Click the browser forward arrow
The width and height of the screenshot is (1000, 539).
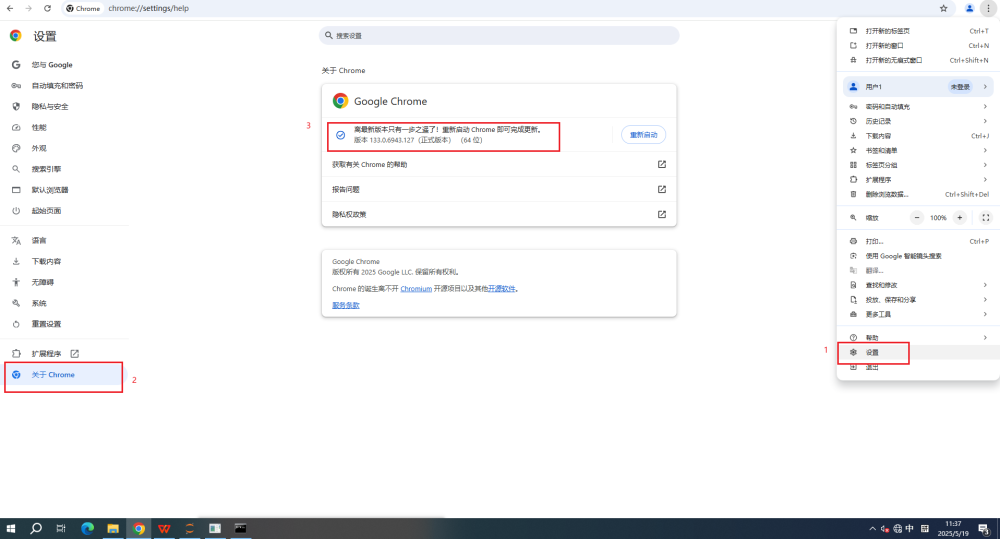click(29, 8)
